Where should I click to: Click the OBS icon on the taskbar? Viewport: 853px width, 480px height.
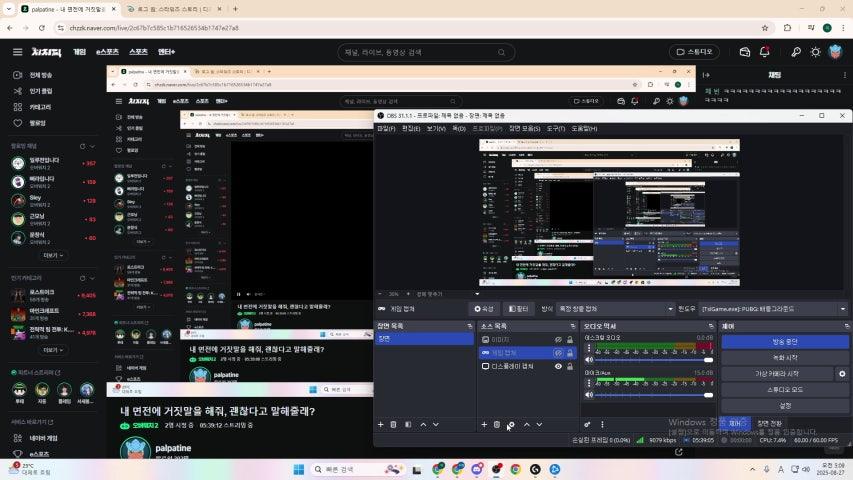pyautogui.click(x=497, y=469)
